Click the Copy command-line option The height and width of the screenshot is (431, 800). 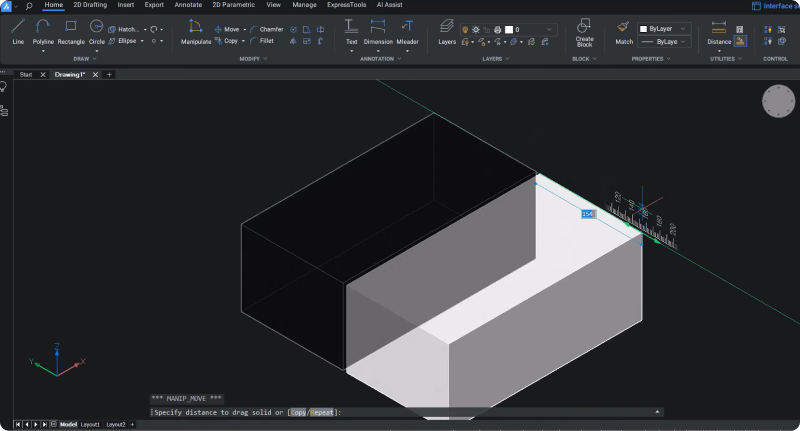tap(298, 412)
